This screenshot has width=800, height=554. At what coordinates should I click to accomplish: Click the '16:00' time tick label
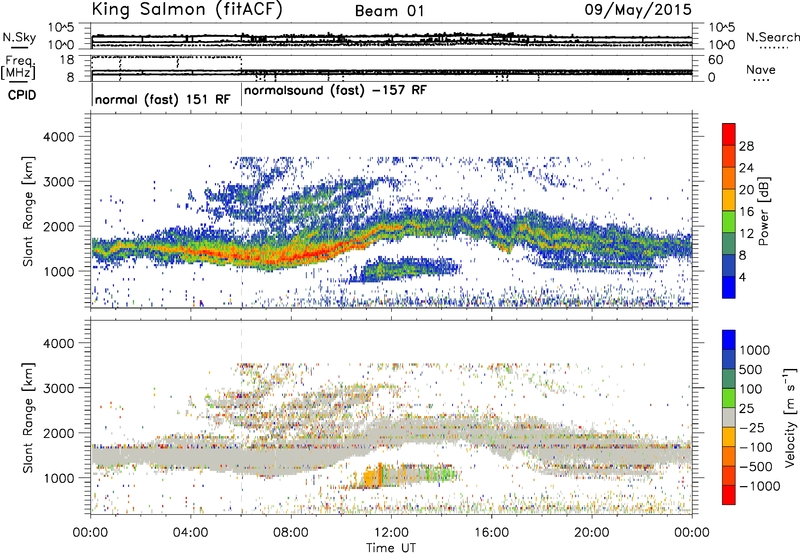(x=491, y=533)
